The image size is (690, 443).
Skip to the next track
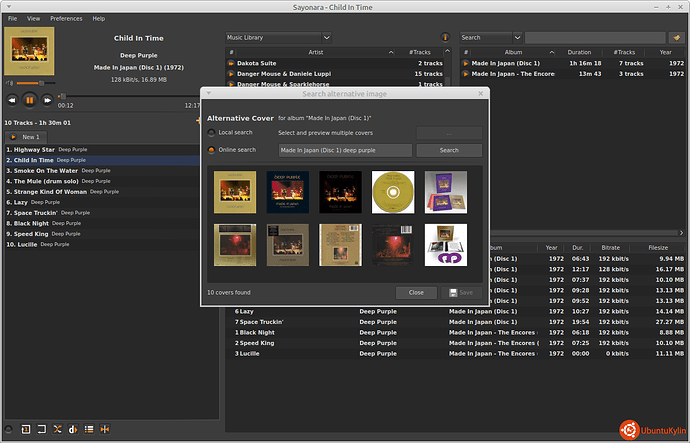coord(47,100)
